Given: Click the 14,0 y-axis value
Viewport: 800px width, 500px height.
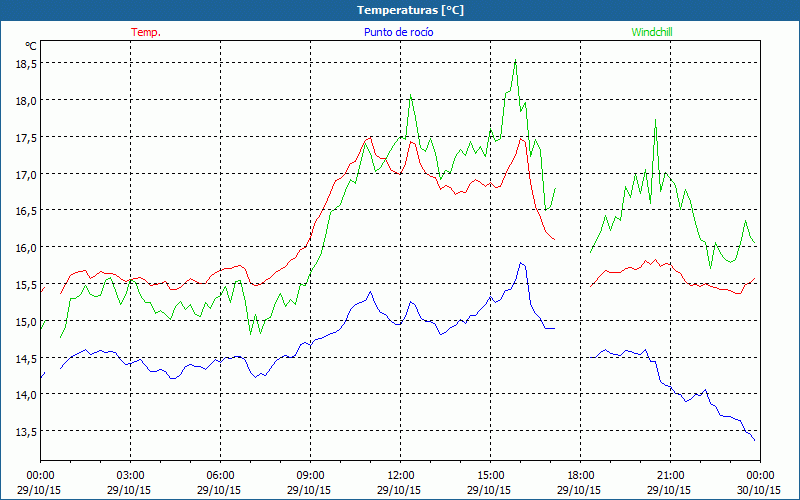Looking at the screenshot, I should [x=26, y=395].
